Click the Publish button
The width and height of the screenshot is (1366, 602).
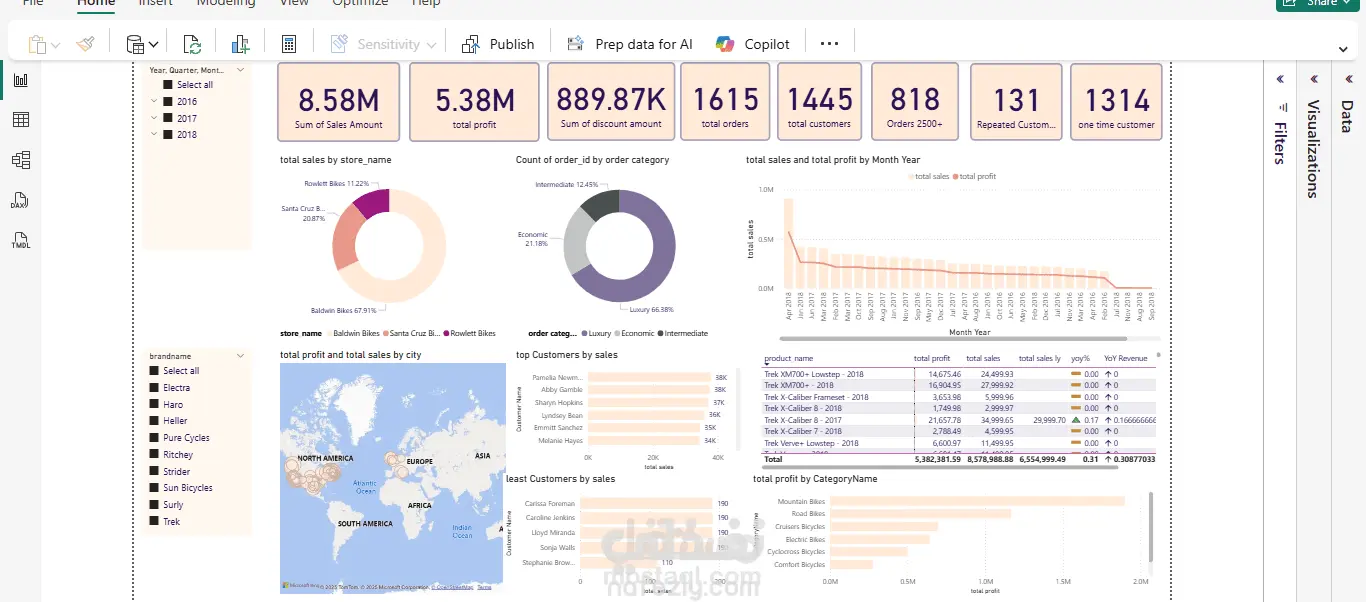tap(498, 44)
